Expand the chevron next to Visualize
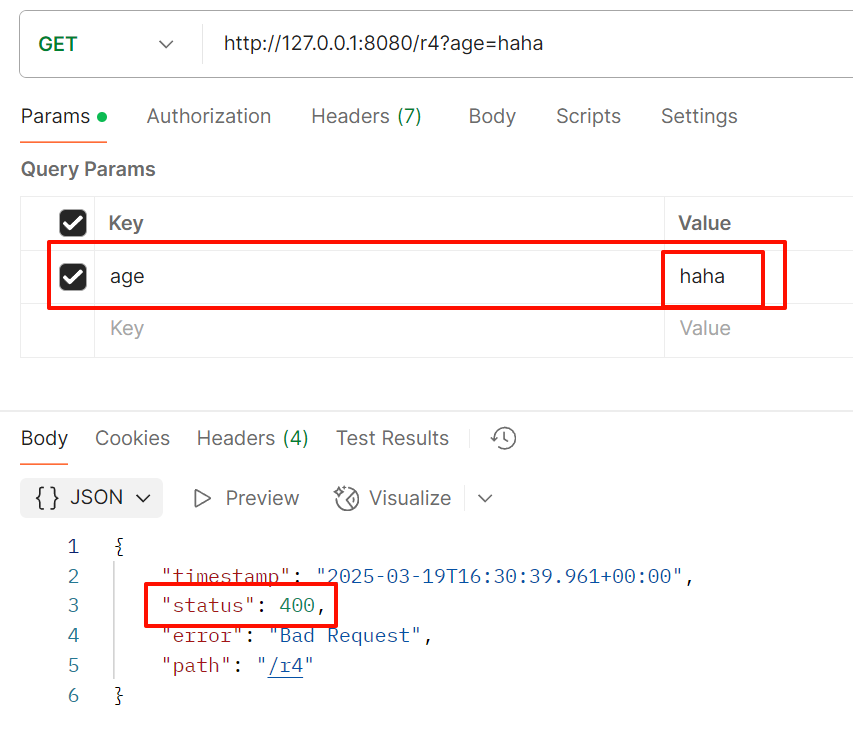 [485, 498]
